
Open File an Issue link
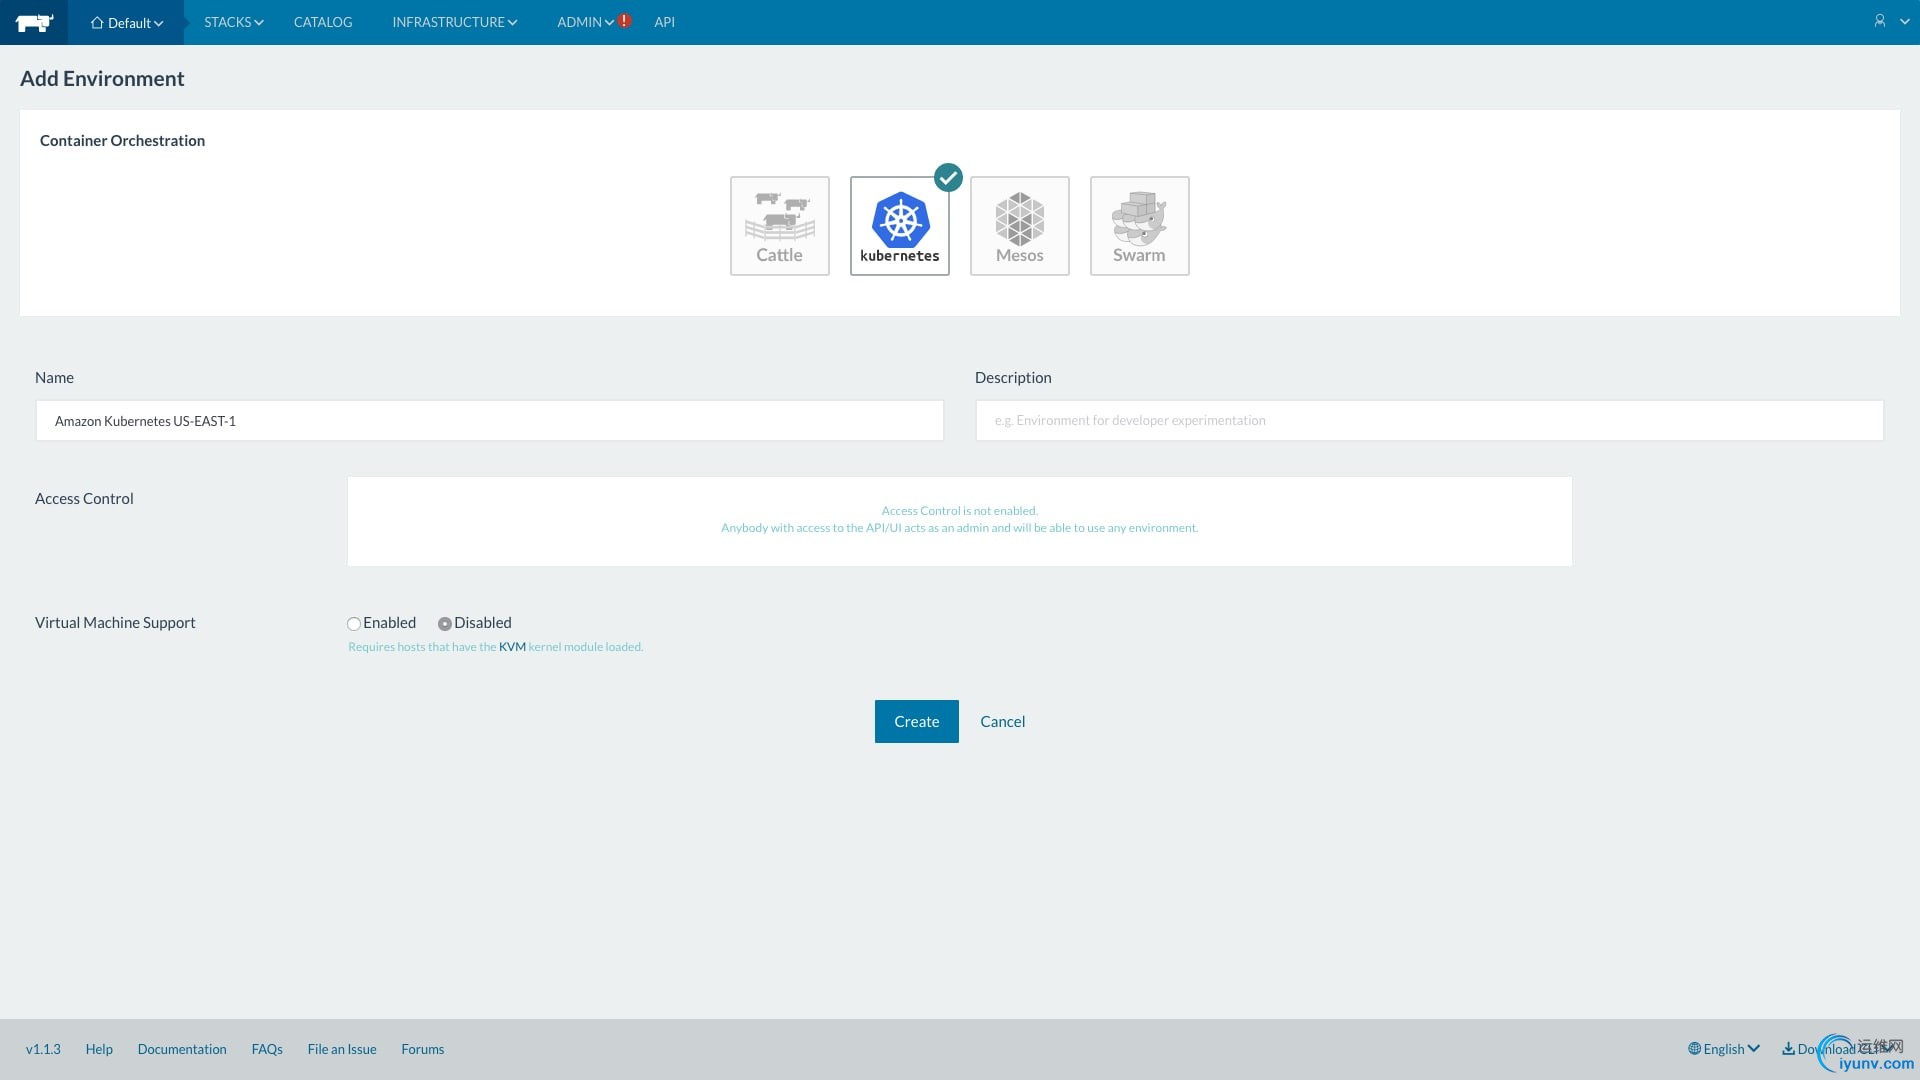(x=342, y=1049)
